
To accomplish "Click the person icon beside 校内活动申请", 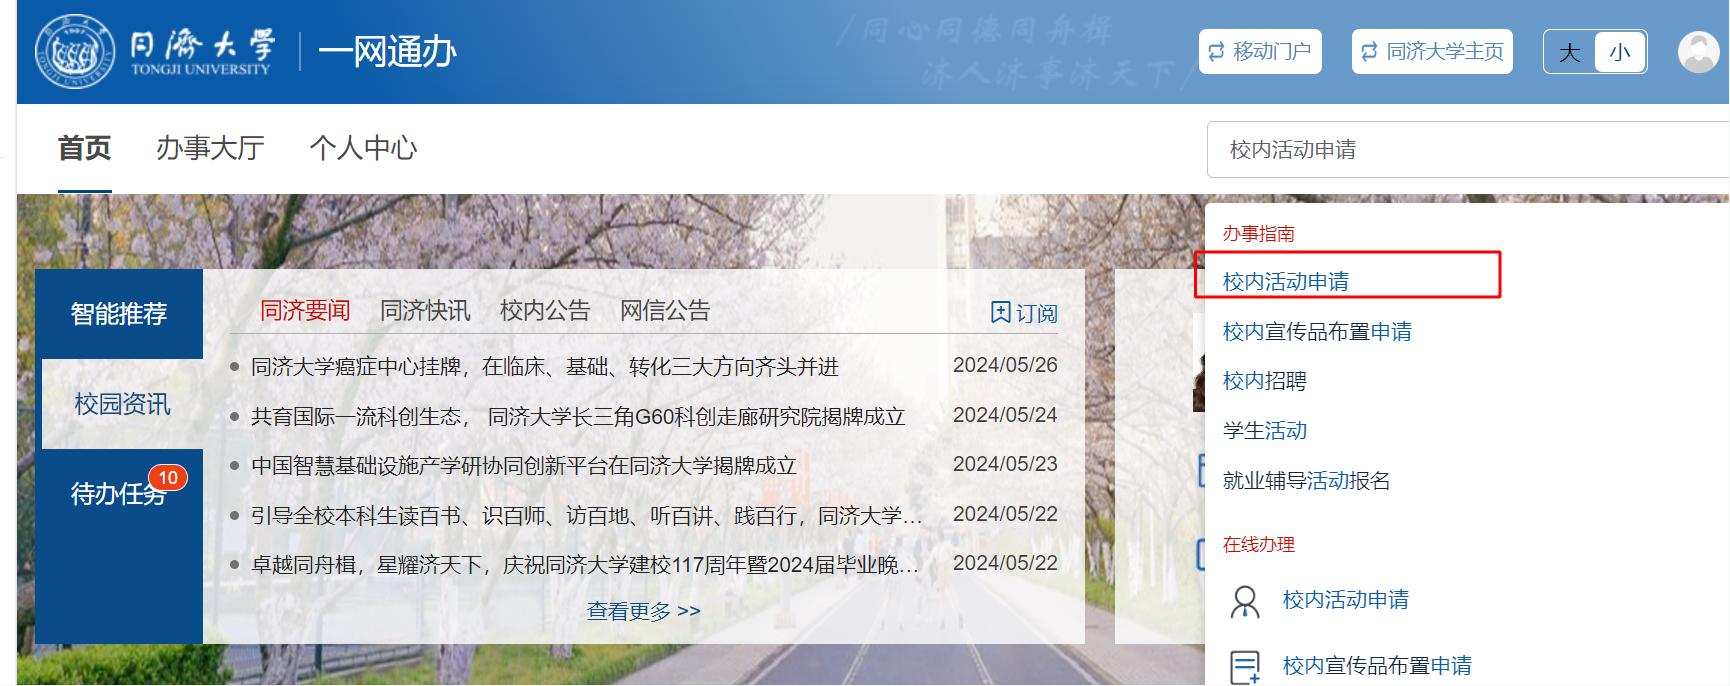I will pos(1245,601).
